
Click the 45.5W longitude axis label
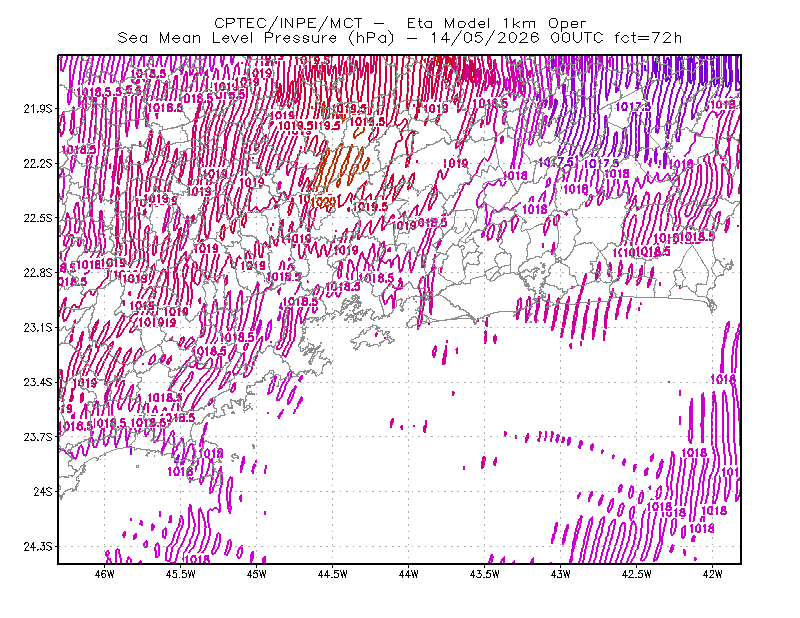coord(181,574)
